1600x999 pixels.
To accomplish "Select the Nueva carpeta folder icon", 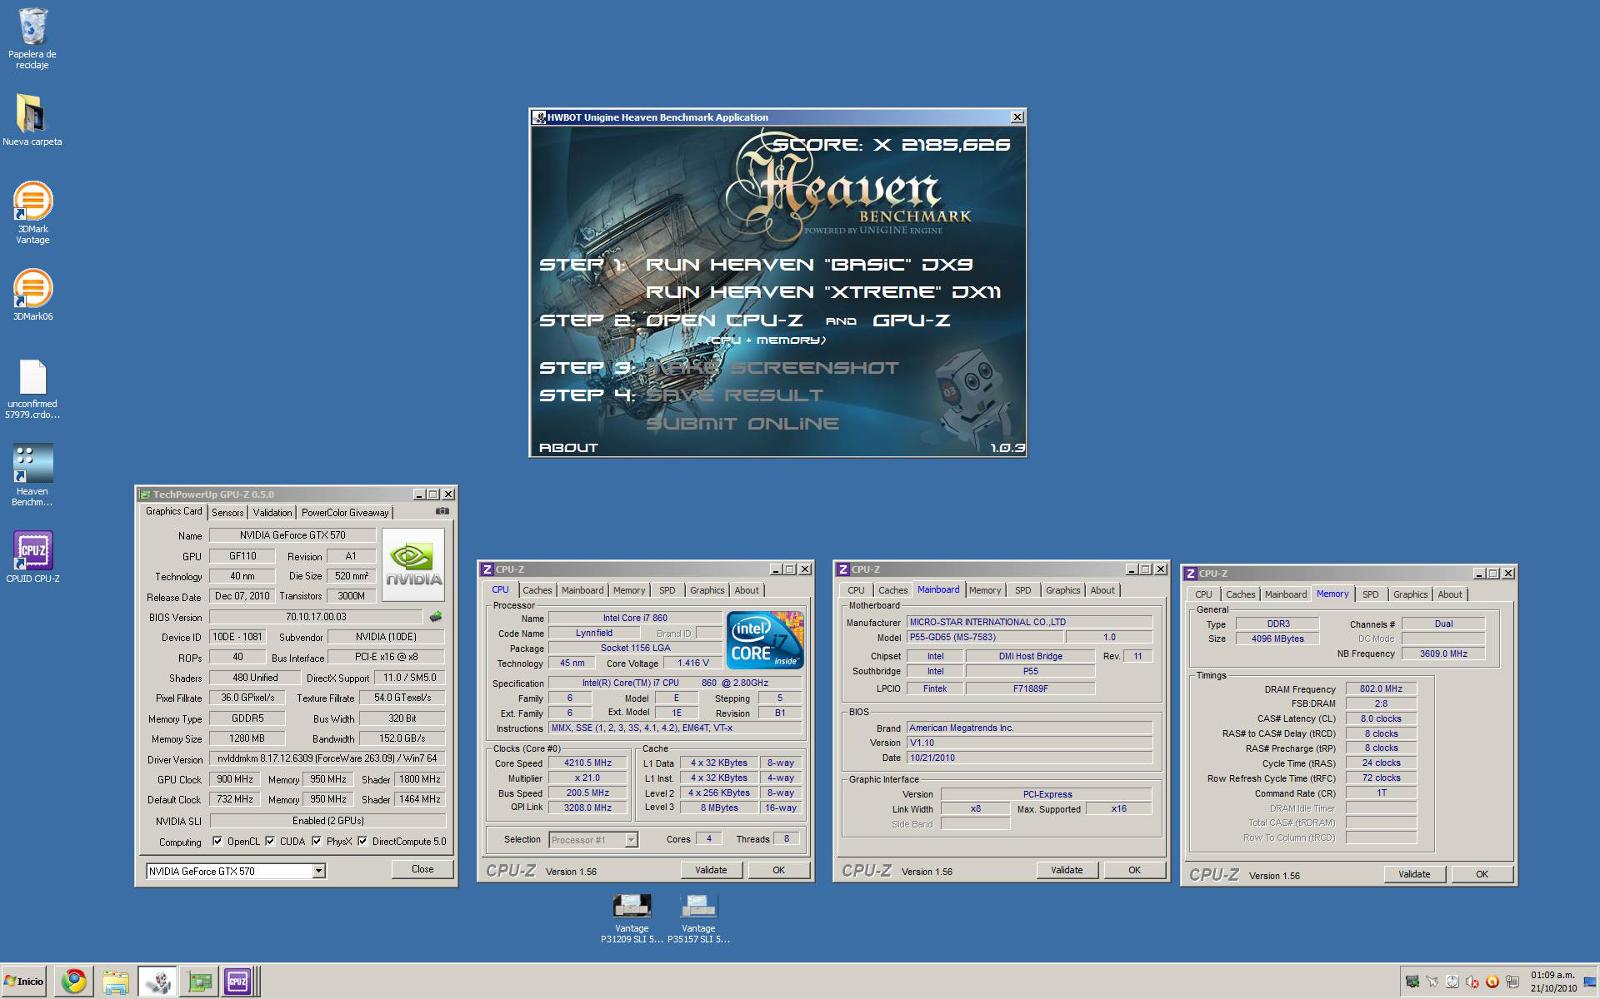I will coord(32,120).
